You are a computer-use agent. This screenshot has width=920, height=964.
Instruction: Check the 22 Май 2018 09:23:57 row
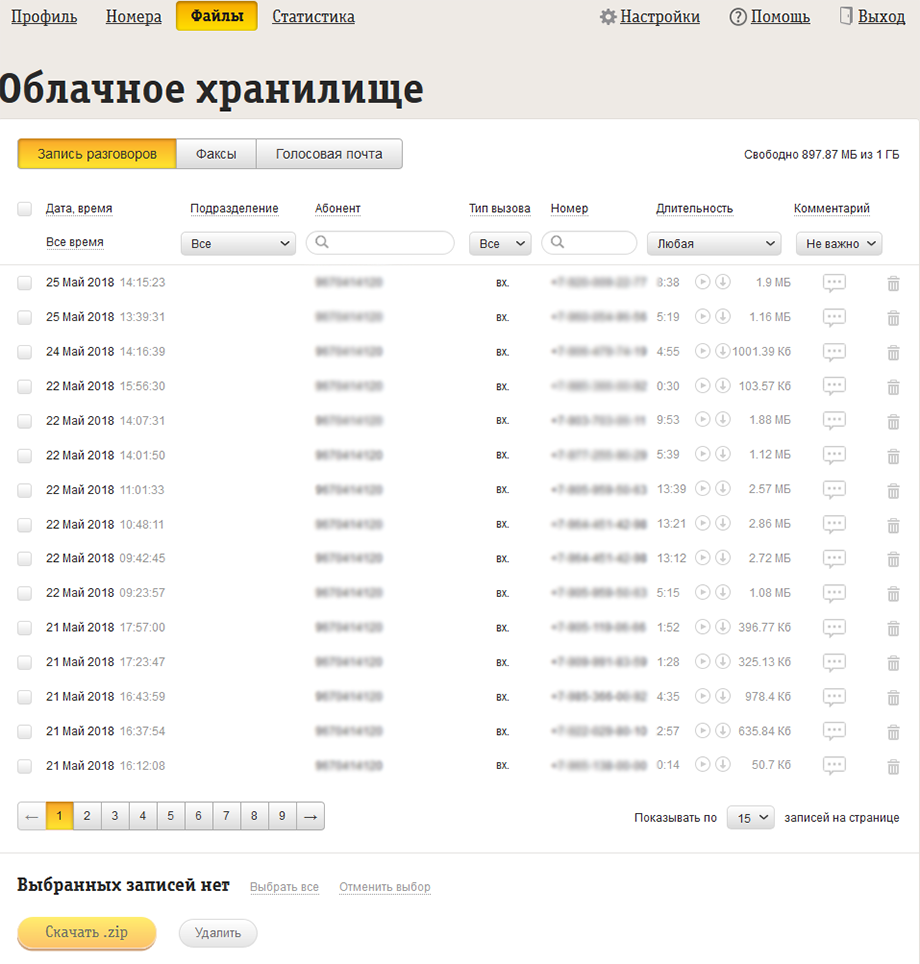[25, 593]
